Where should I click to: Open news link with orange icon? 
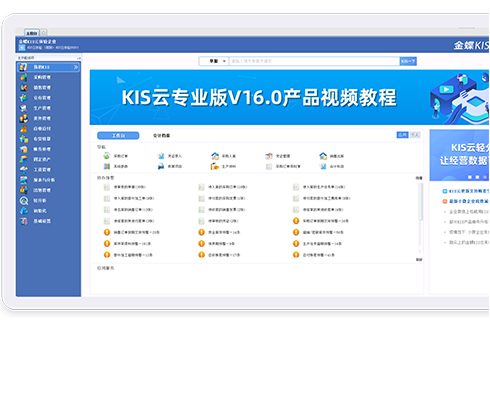(x=465, y=201)
